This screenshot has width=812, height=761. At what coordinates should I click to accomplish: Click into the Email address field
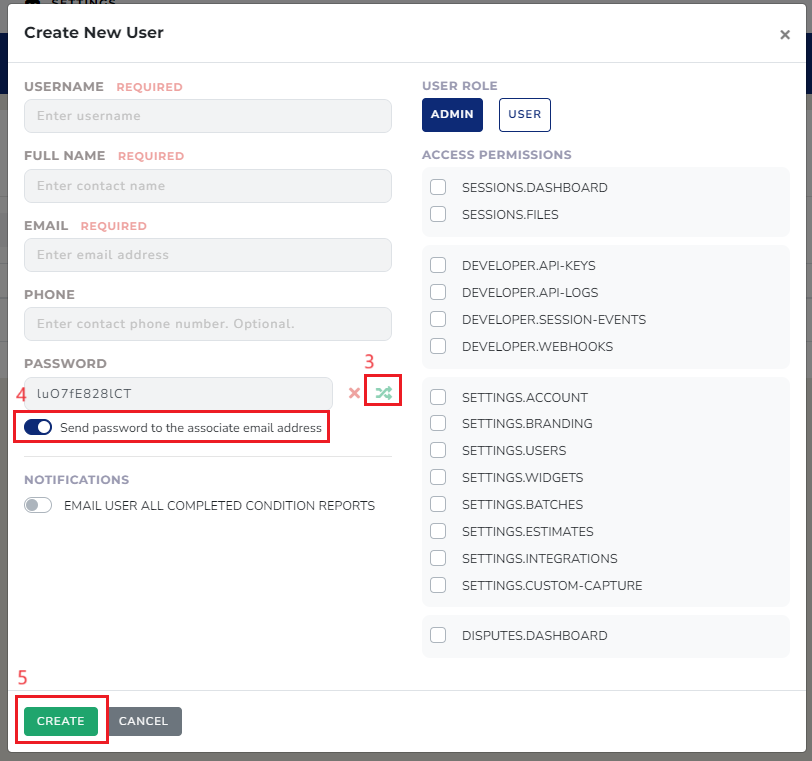(x=207, y=255)
